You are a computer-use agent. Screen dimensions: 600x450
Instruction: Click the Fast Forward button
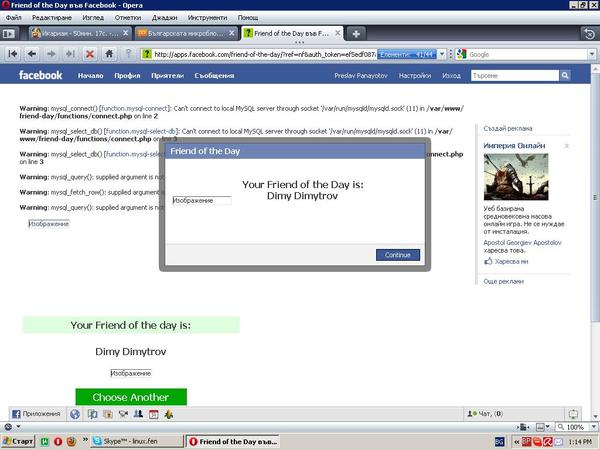click(70, 54)
